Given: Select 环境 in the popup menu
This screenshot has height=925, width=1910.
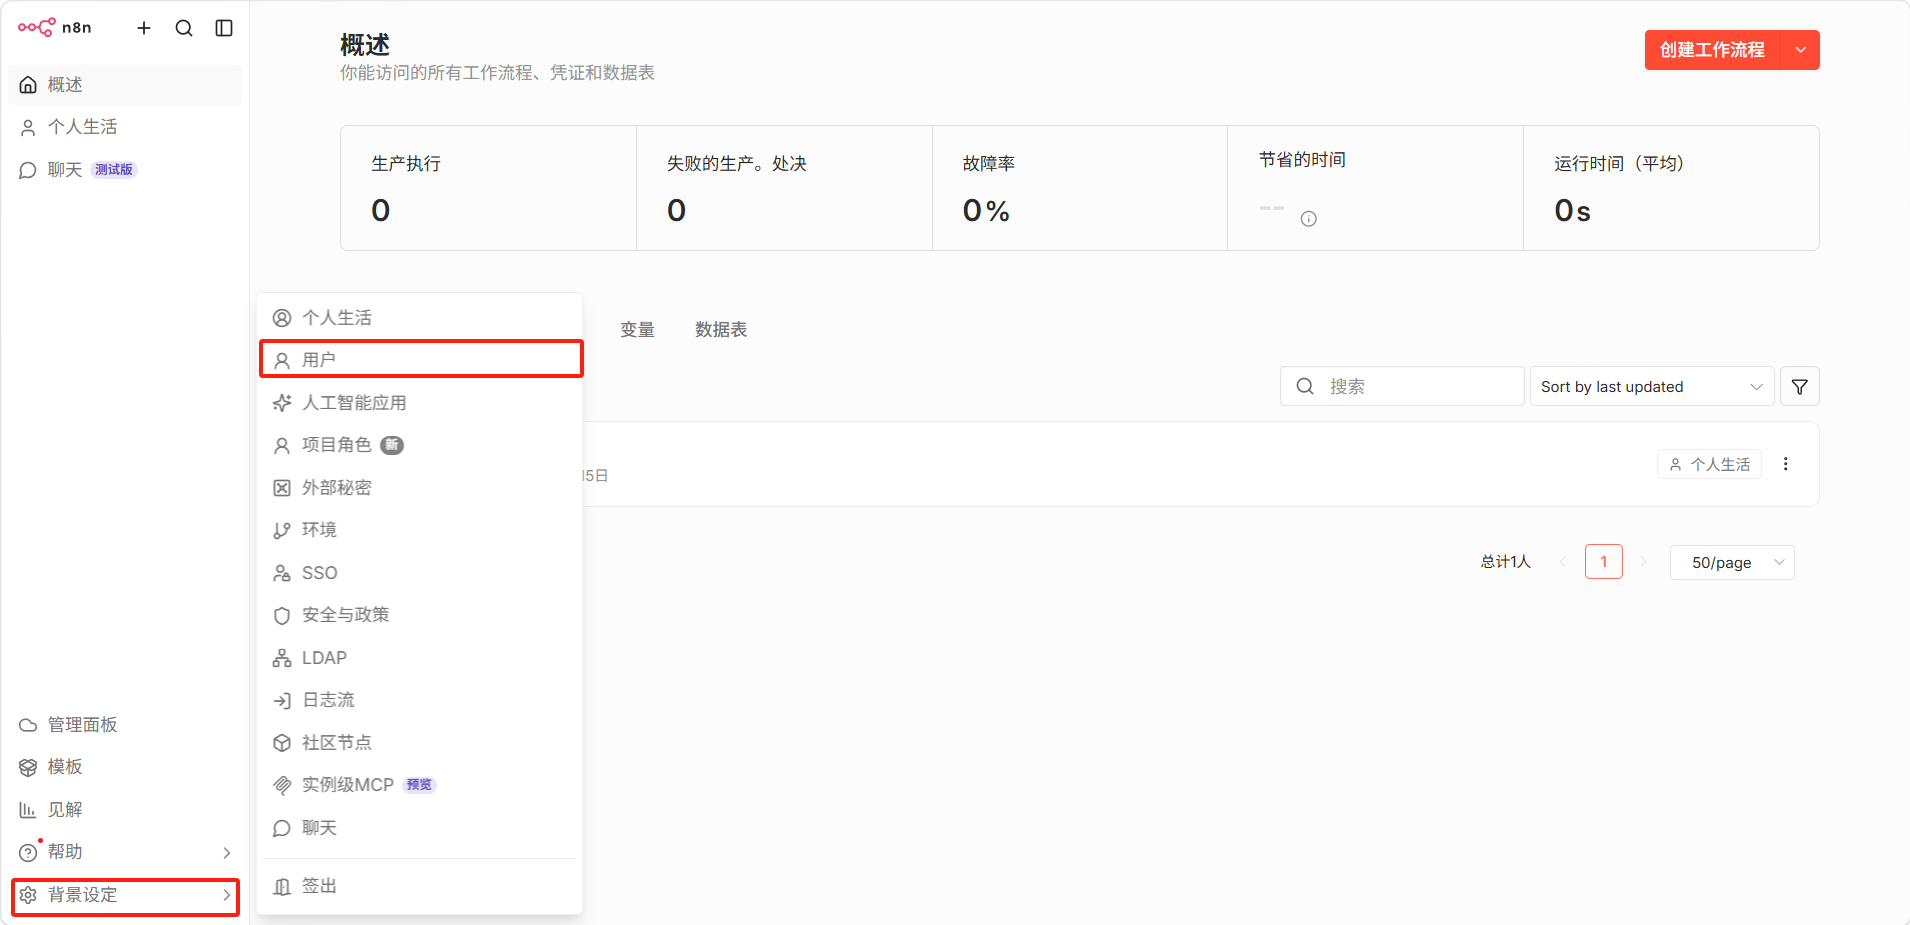Looking at the screenshot, I should point(420,530).
